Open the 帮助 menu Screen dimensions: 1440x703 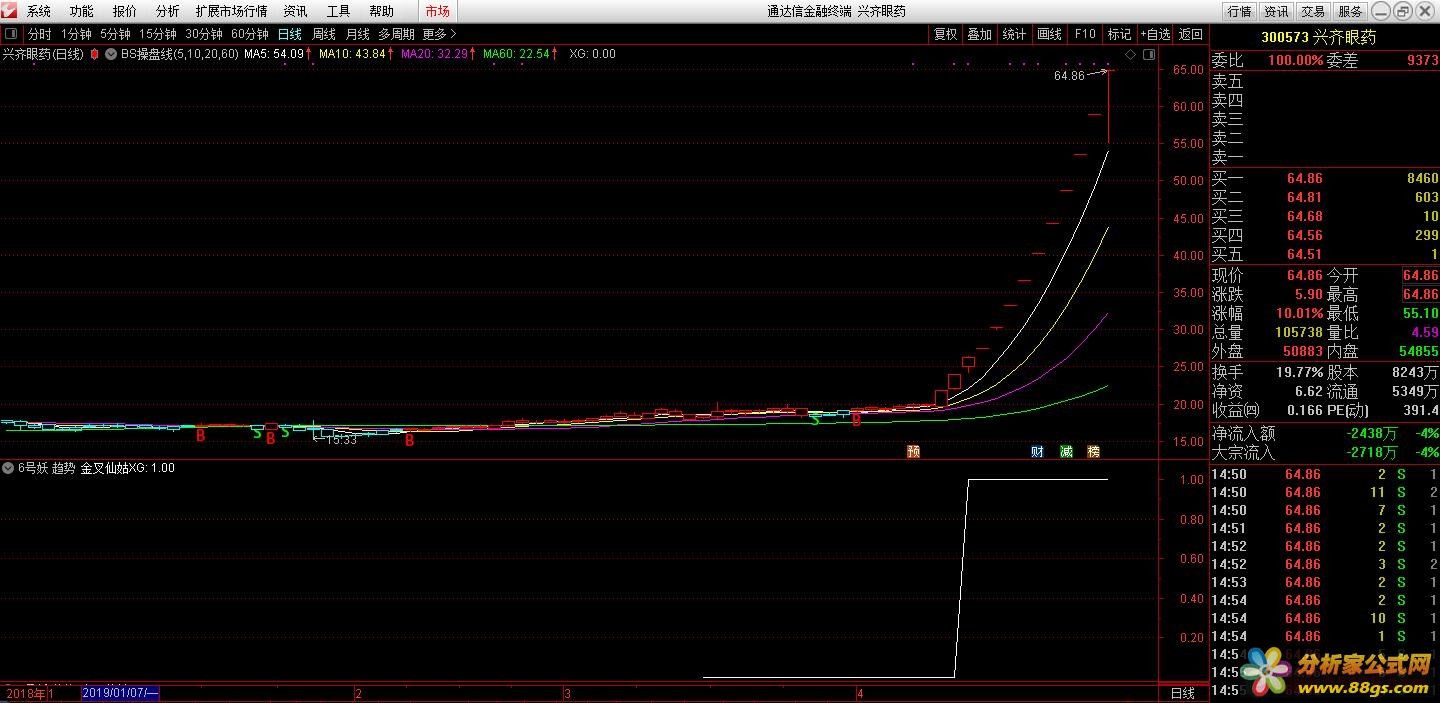[381, 11]
